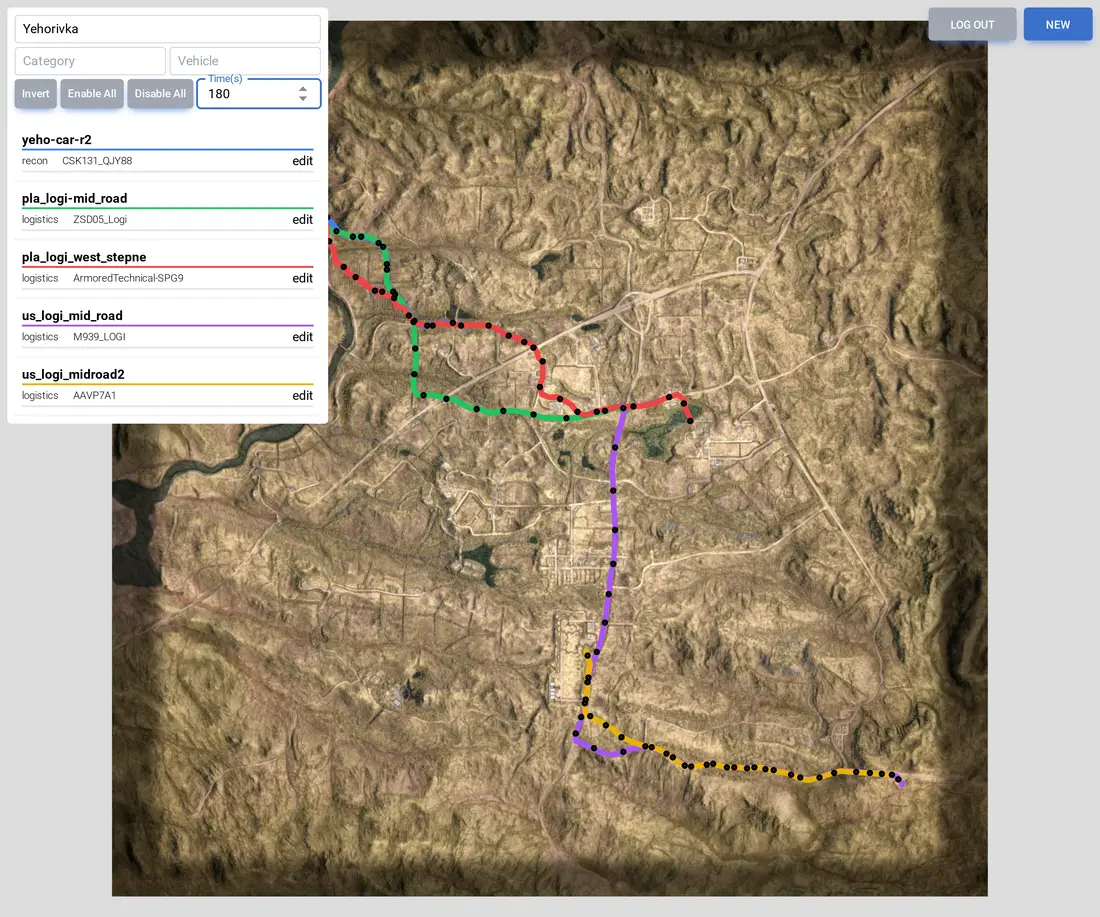Click logistics label under pla_logi_west_stepne
Image resolution: width=1100 pixels, height=917 pixels.
coord(40,278)
